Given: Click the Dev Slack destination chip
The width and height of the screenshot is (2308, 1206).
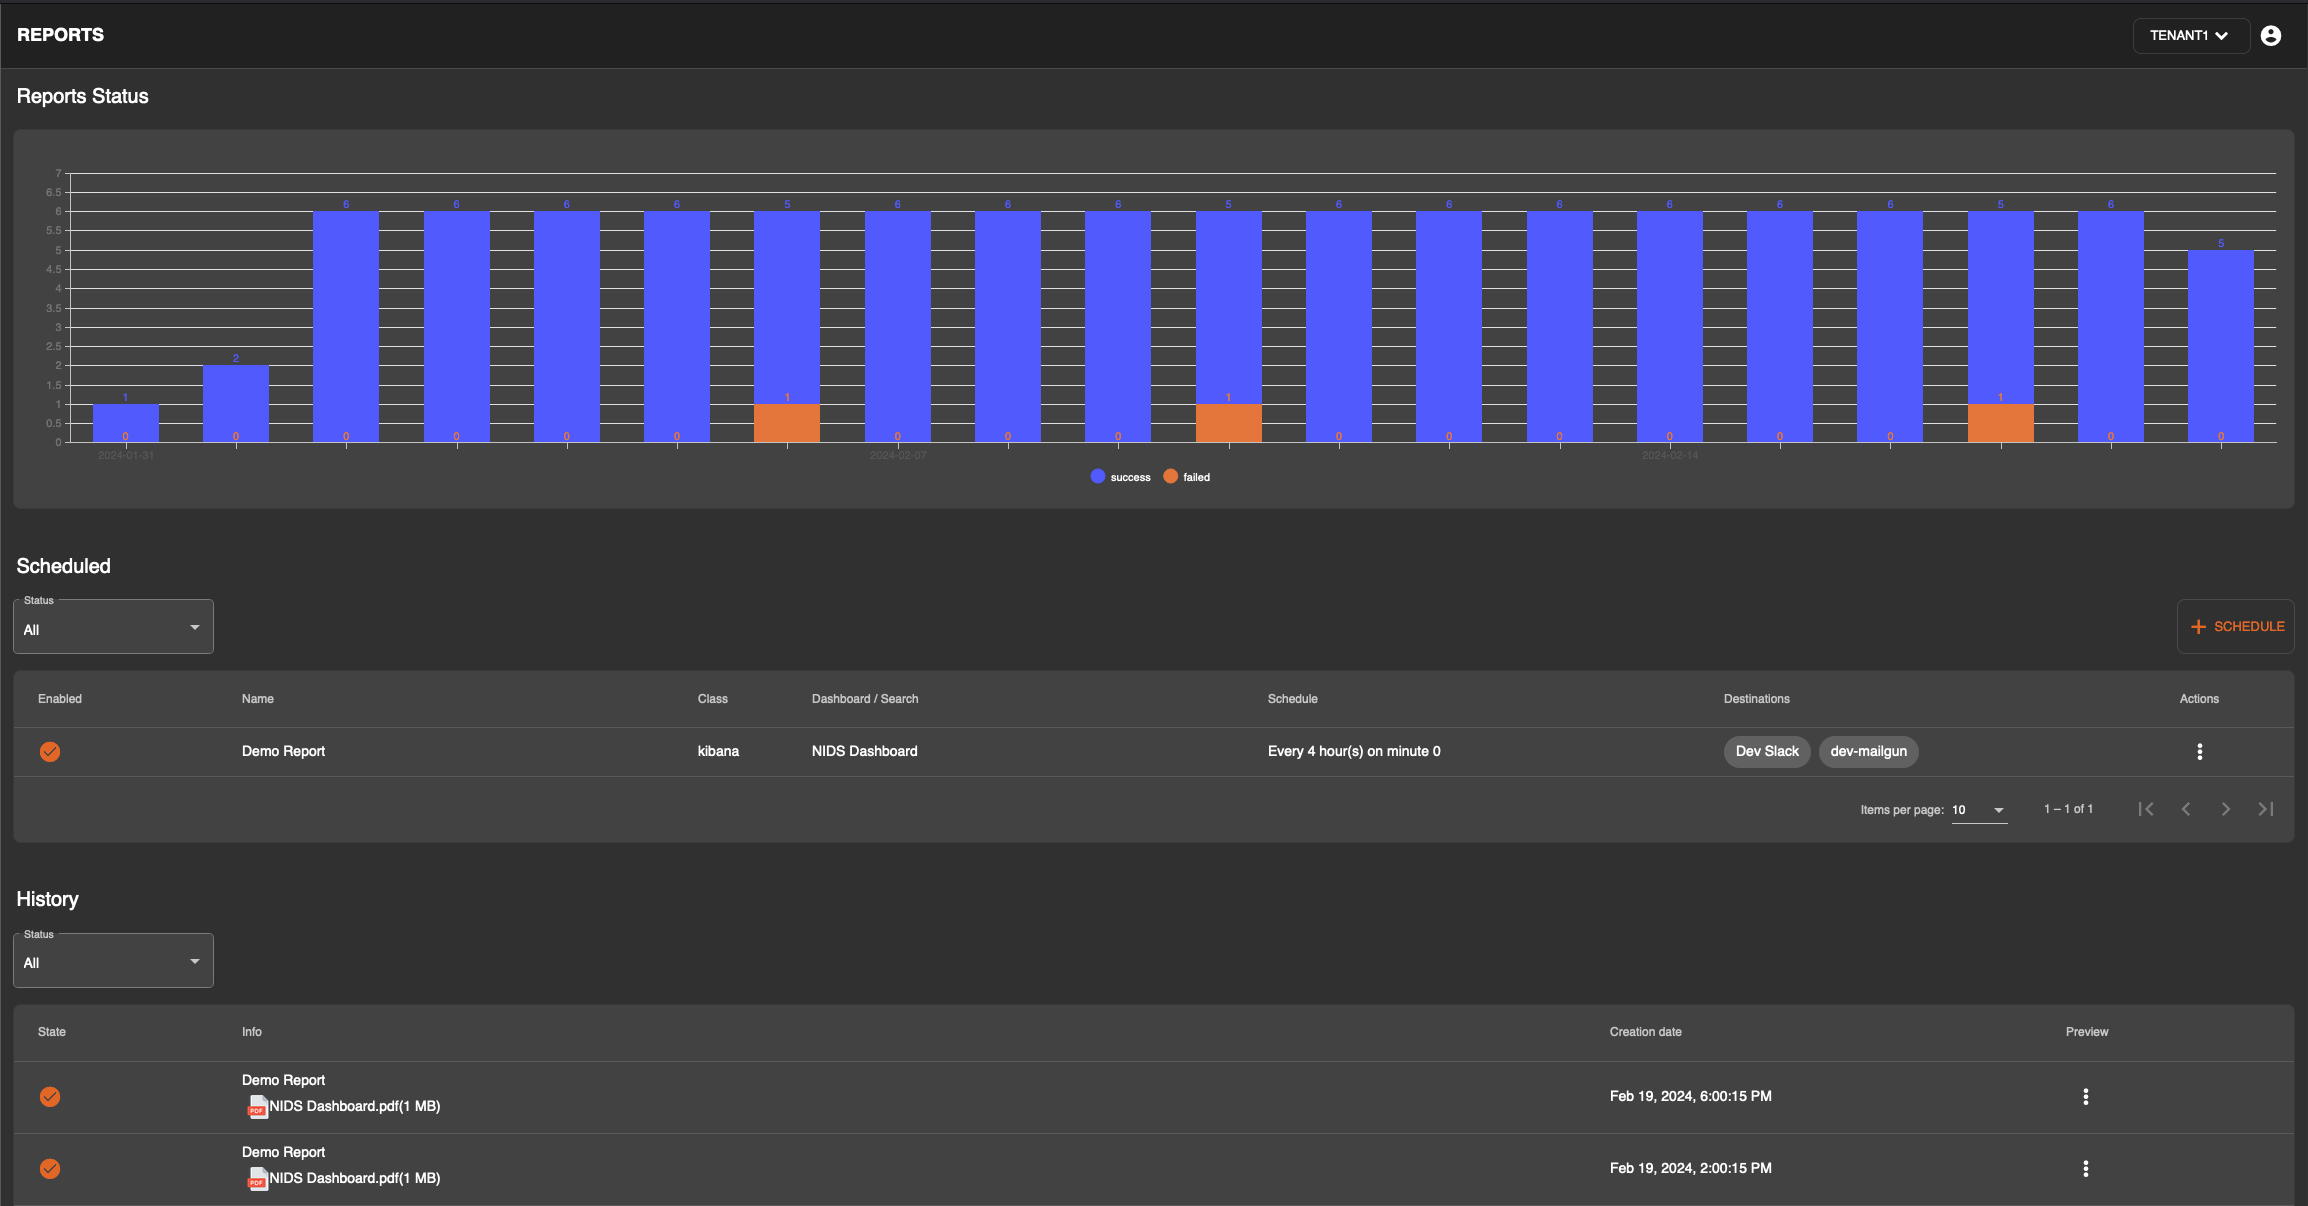Looking at the screenshot, I should [1766, 752].
